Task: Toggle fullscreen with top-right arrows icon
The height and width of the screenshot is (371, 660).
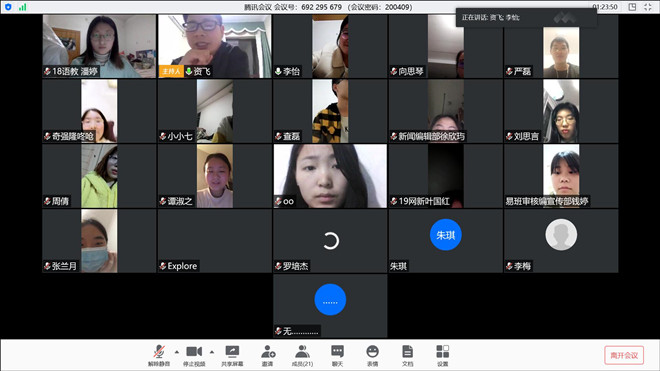Action: pos(648,7)
